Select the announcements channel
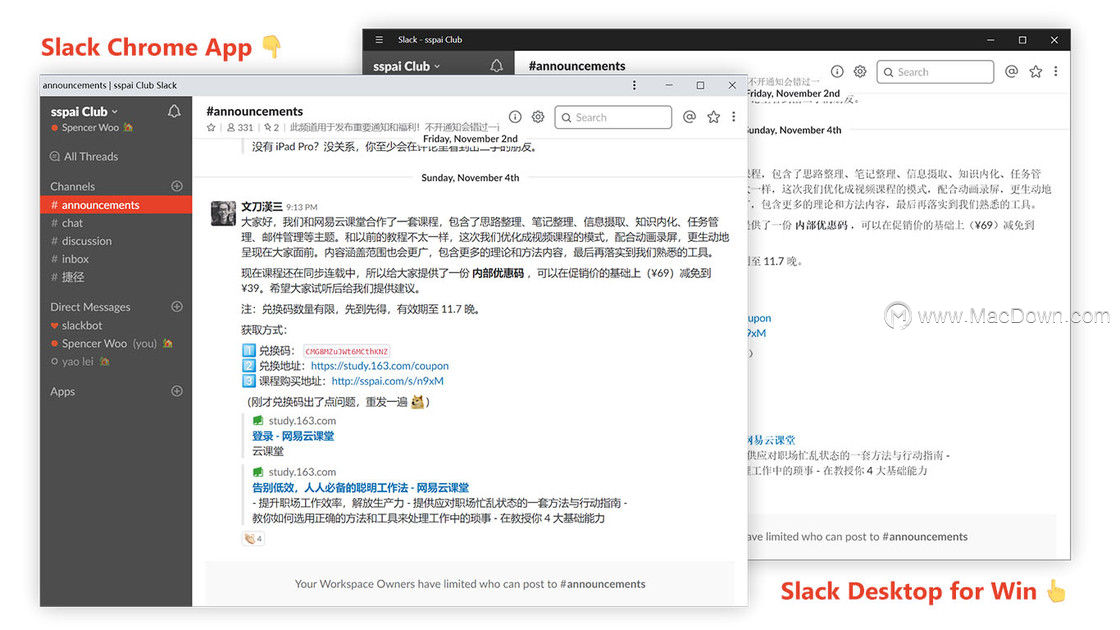The height and width of the screenshot is (630, 1120). tap(116, 205)
